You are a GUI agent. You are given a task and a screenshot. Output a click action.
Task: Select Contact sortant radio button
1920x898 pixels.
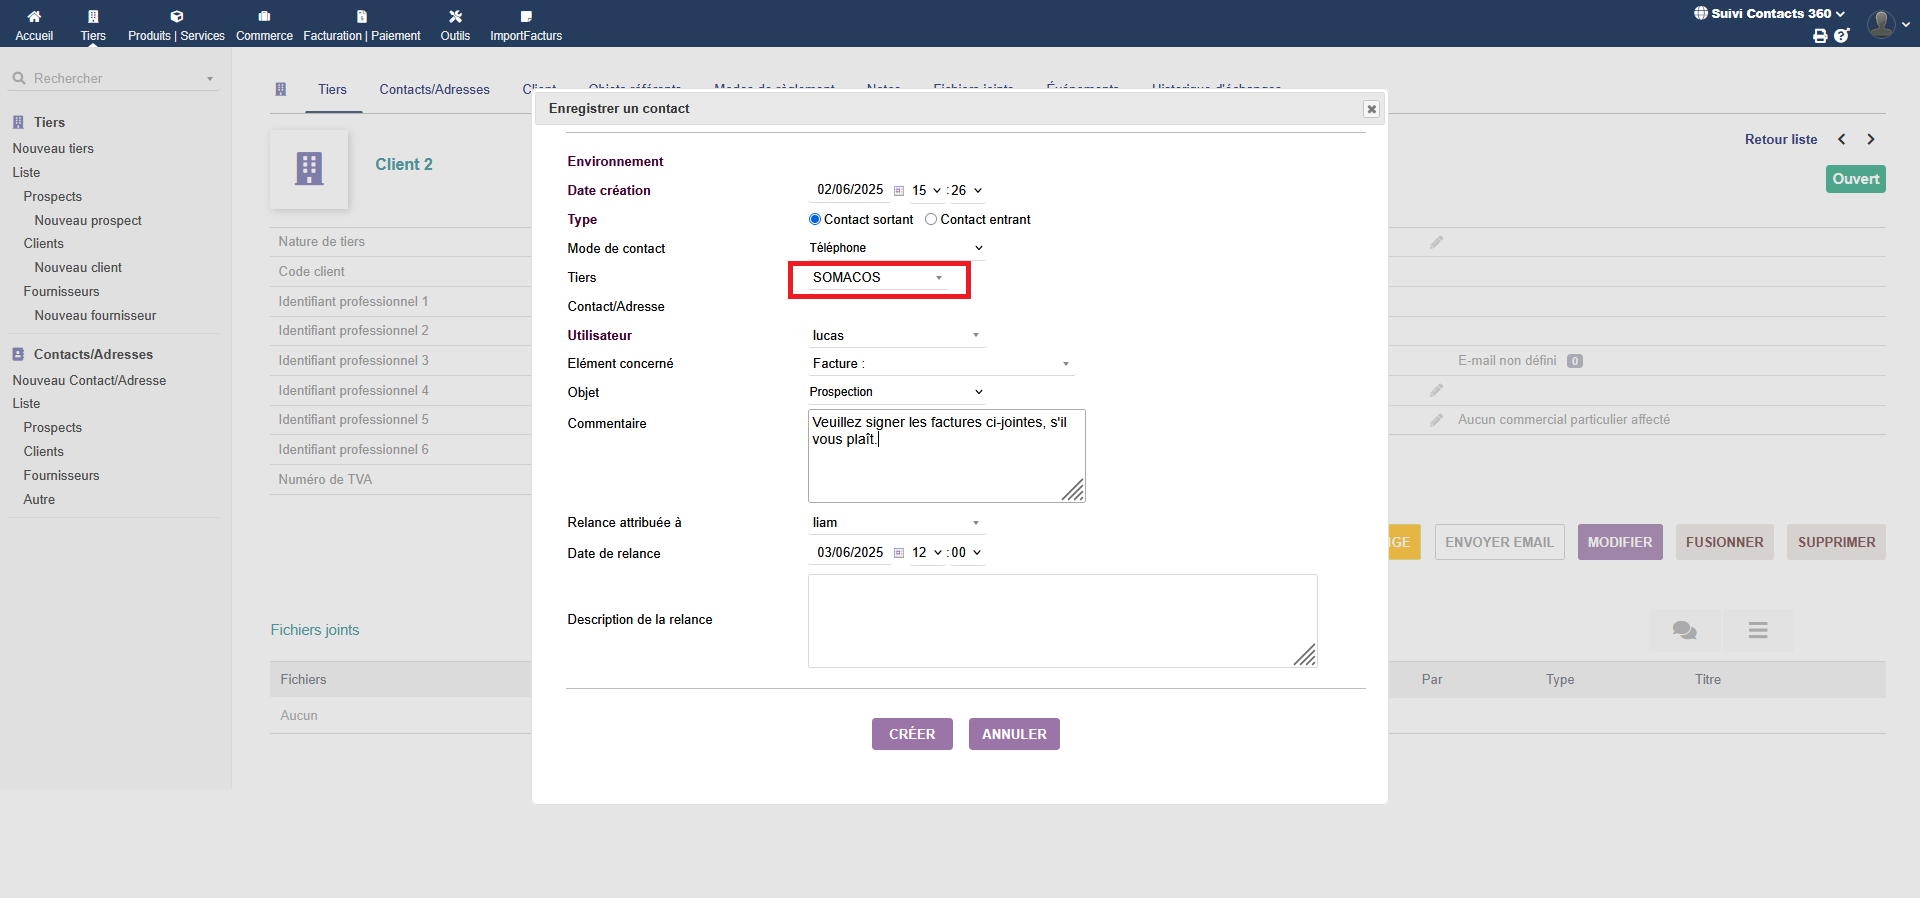coord(815,220)
